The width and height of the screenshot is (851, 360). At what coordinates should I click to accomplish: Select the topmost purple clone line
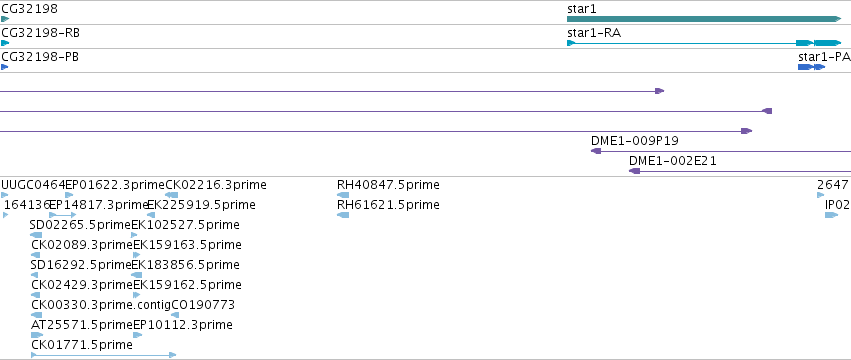[332, 91]
